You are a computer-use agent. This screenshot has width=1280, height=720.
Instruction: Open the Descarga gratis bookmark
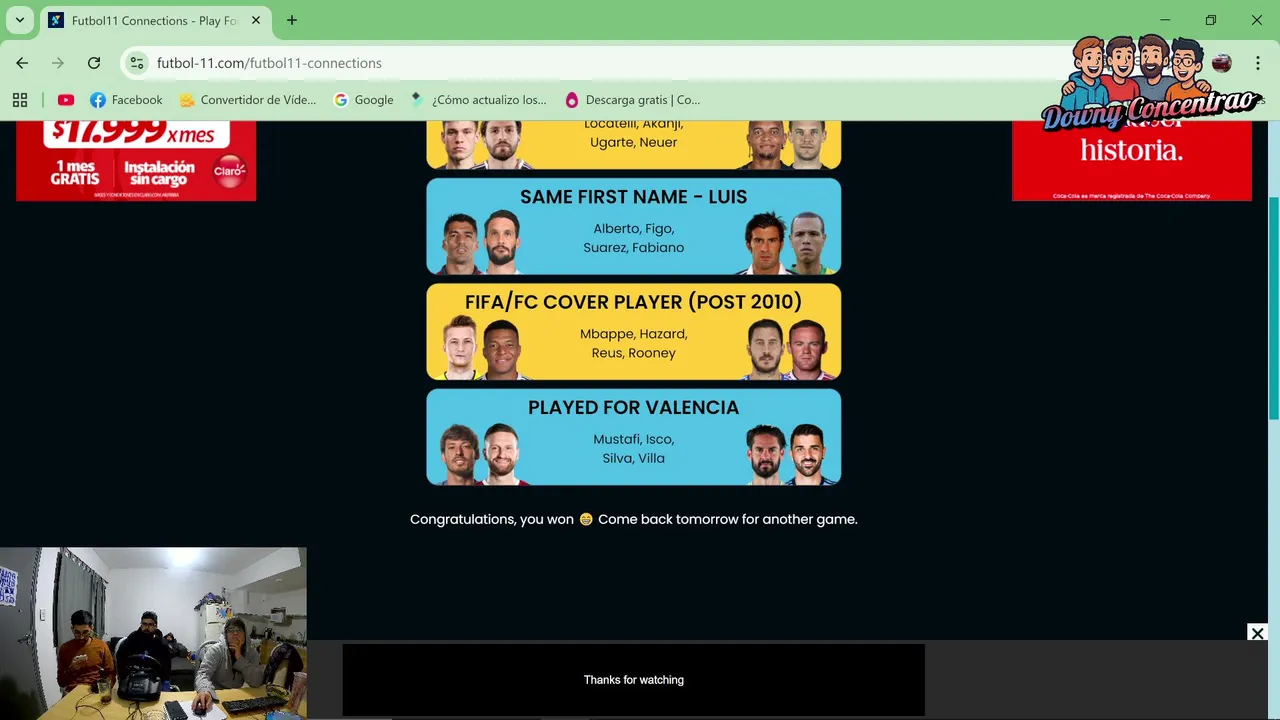point(633,100)
